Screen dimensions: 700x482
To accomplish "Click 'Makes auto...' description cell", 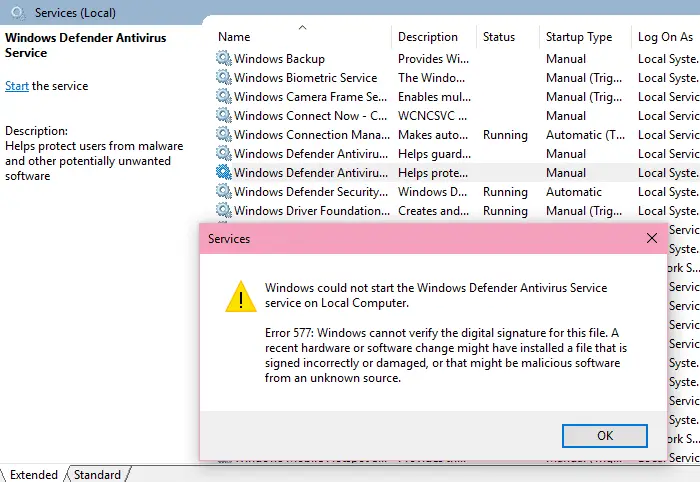I will (x=433, y=135).
